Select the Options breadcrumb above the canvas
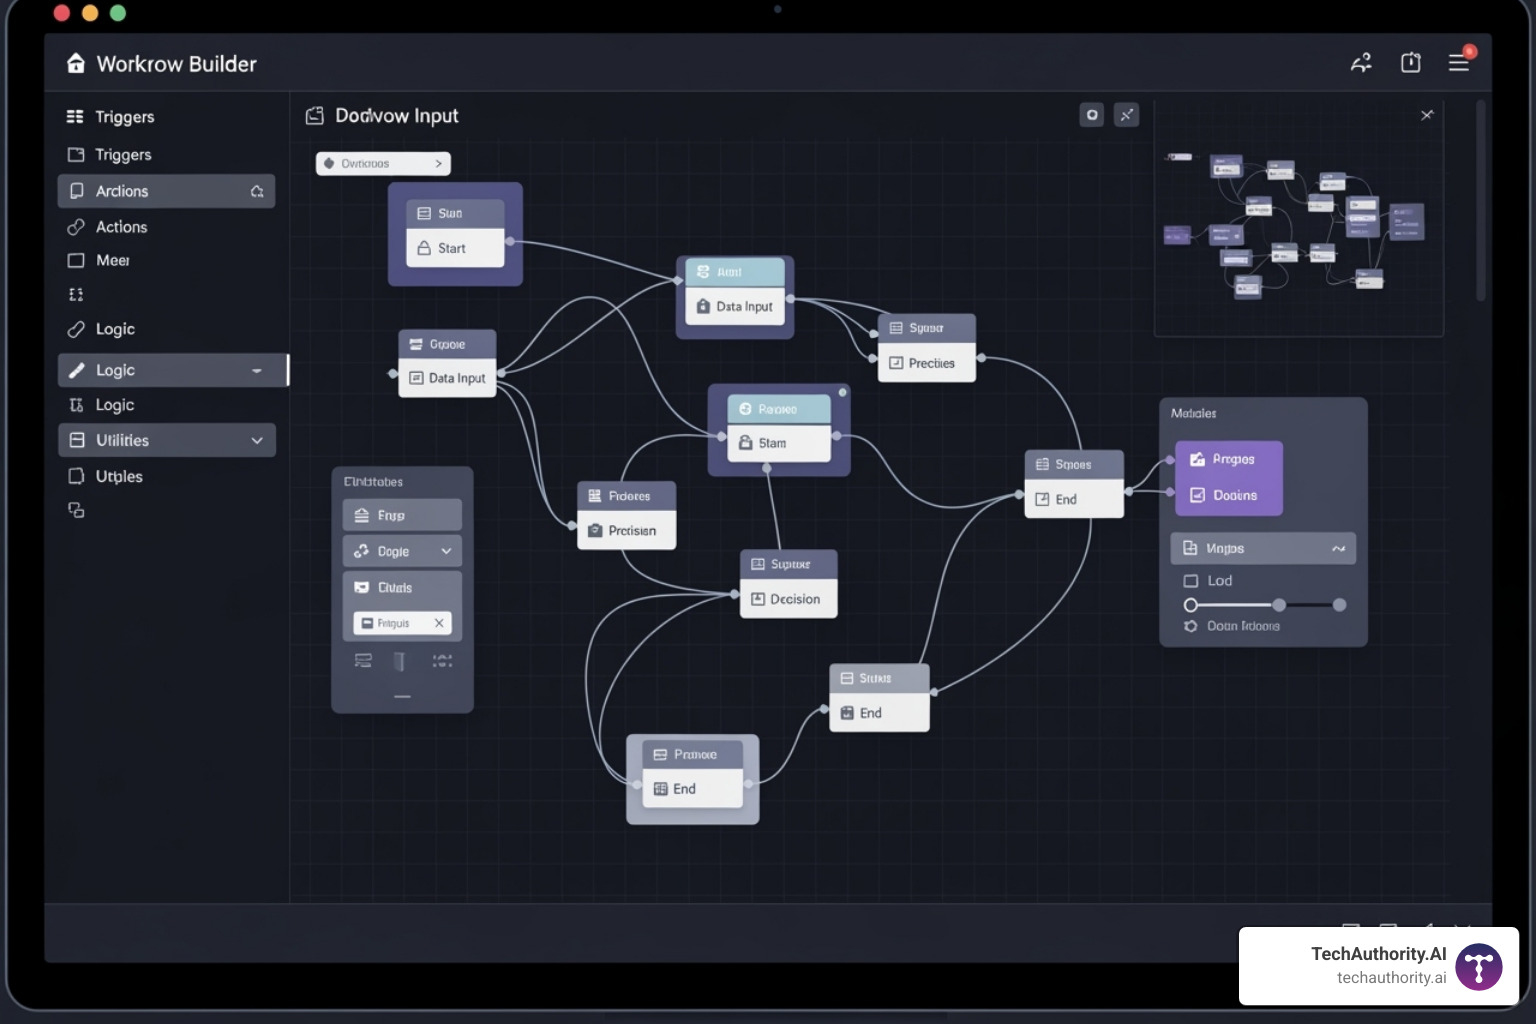The width and height of the screenshot is (1536, 1024). point(383,162)
